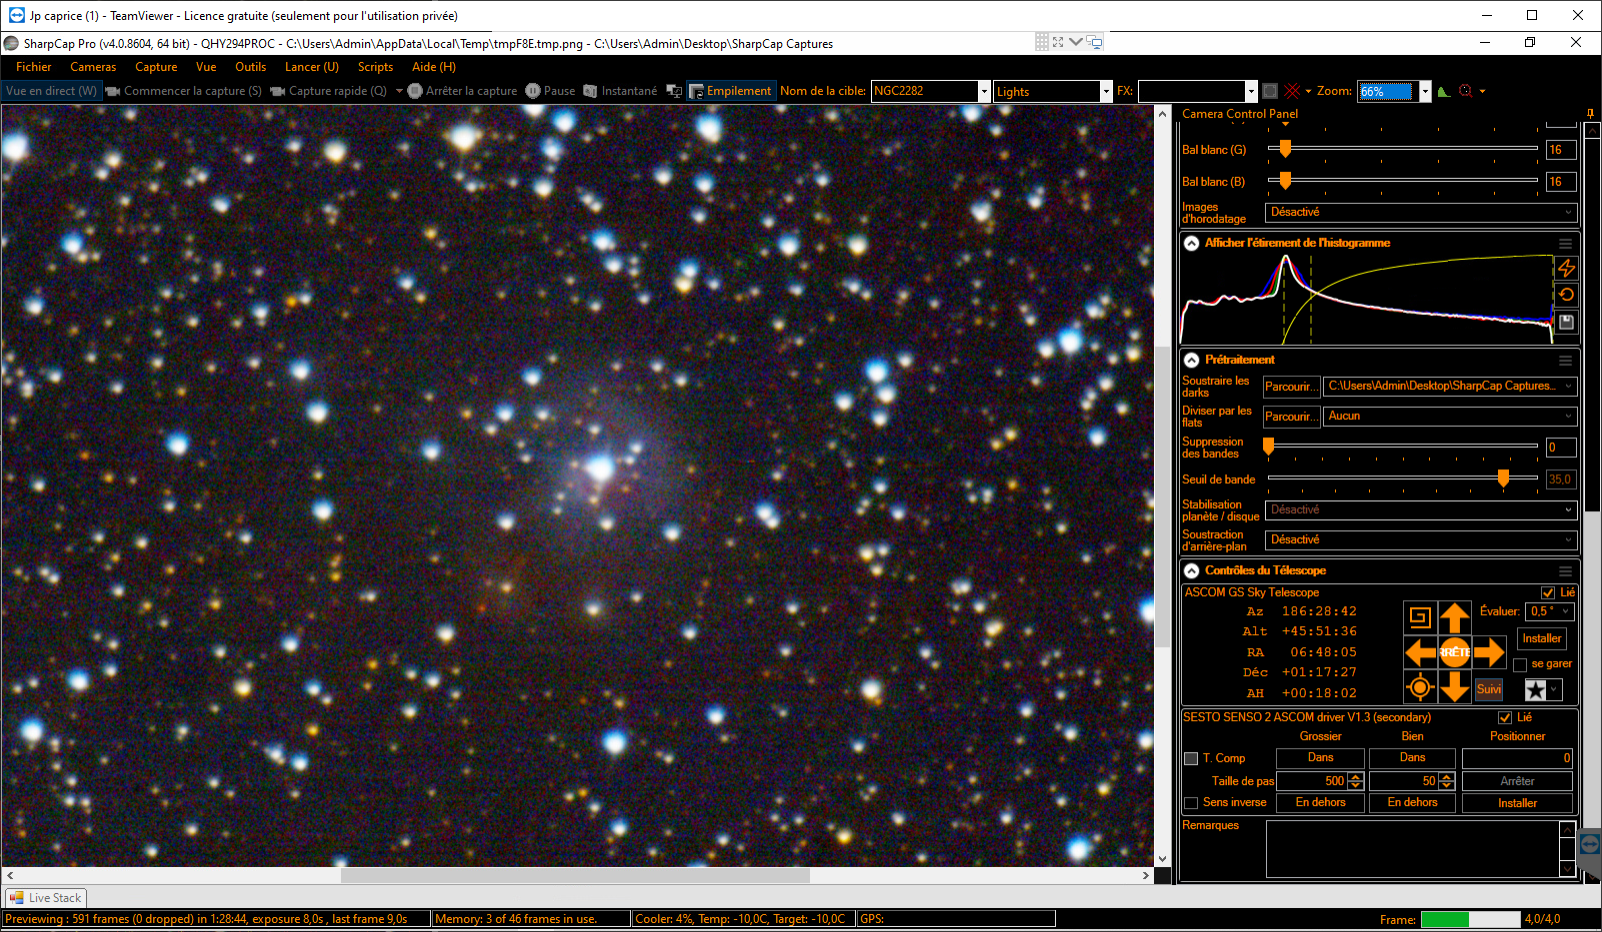This screenshot has width=1602, height=932.
Task: Open the Diviser par les flats dropdown
Action: [1450, 416]
